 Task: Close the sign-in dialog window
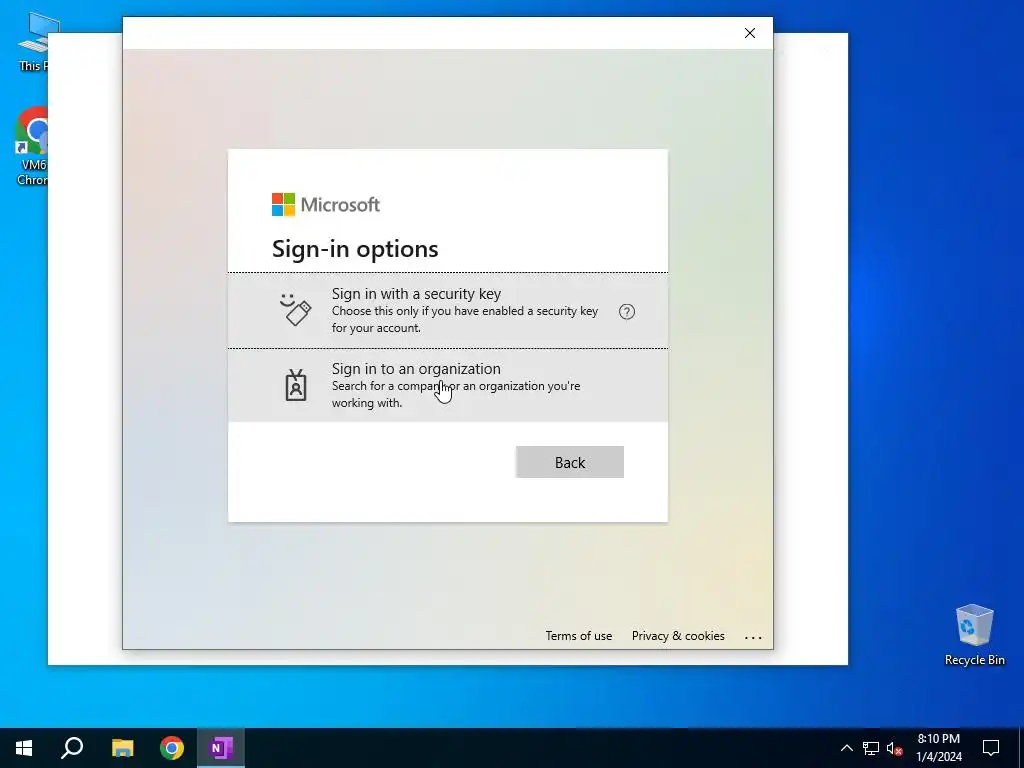coord(750,33)
